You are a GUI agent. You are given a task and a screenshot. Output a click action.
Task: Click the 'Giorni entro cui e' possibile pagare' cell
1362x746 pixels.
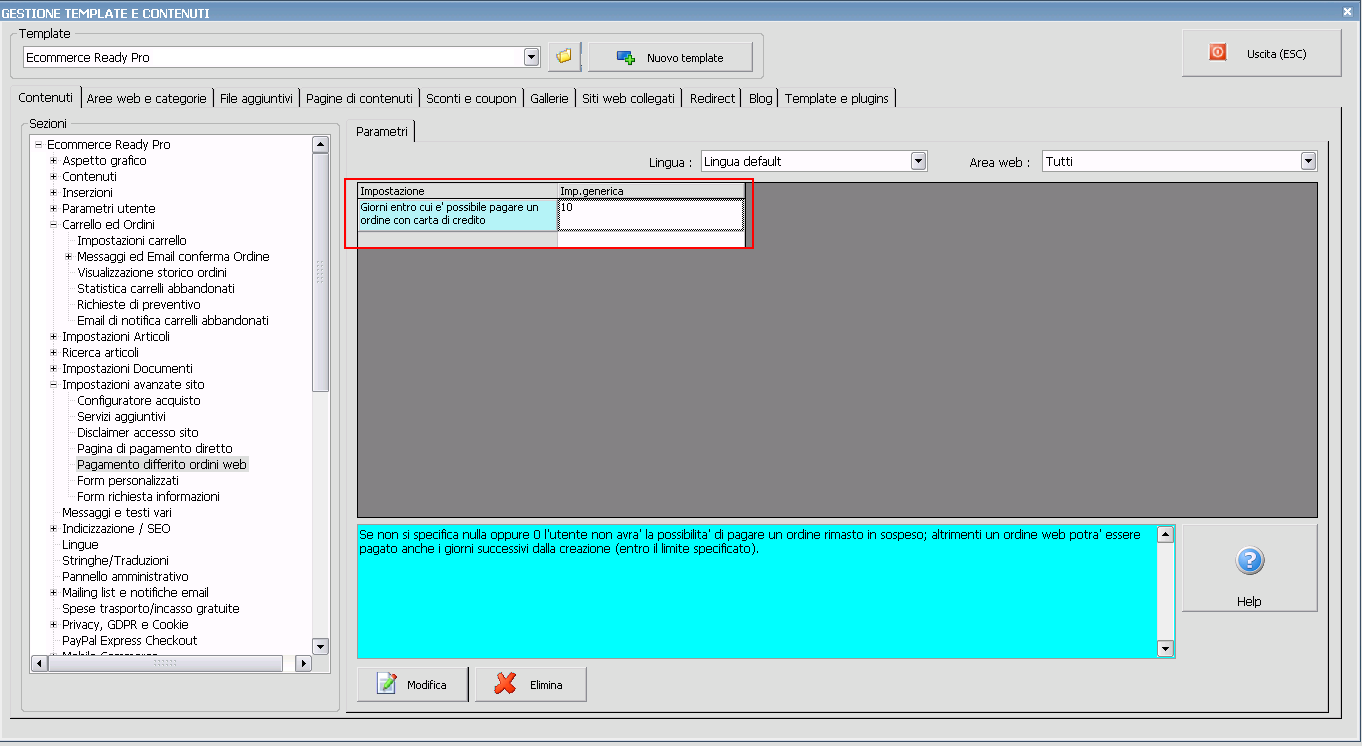[x=458, y=214]
